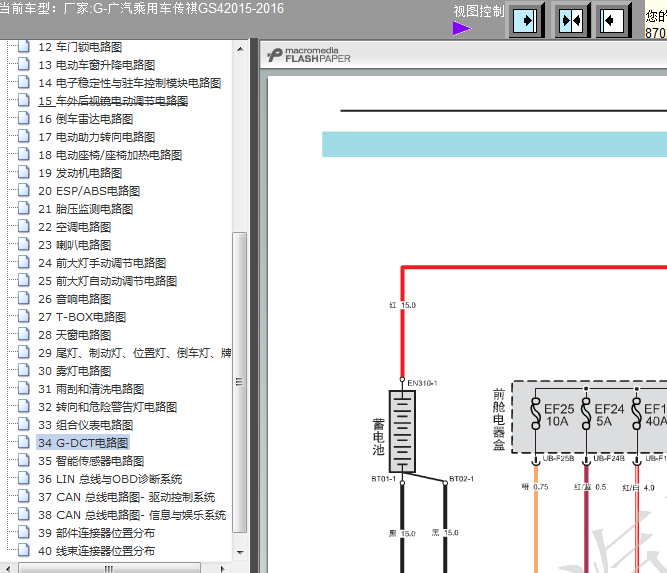Image resolution: width=667 pixels, height=573 pixels.
Task: Click page icon next to 26 音响电路图
Action: pos(24,298)
